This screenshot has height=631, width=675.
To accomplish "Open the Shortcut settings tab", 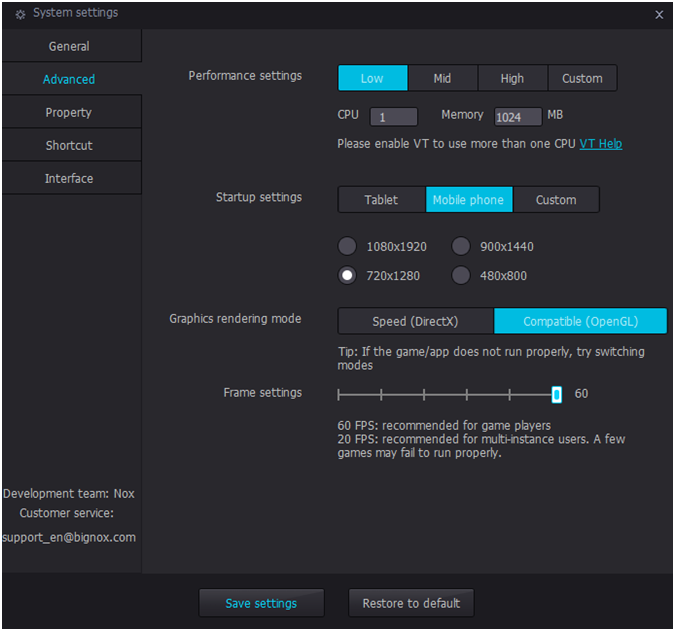I will click(70, 145).
